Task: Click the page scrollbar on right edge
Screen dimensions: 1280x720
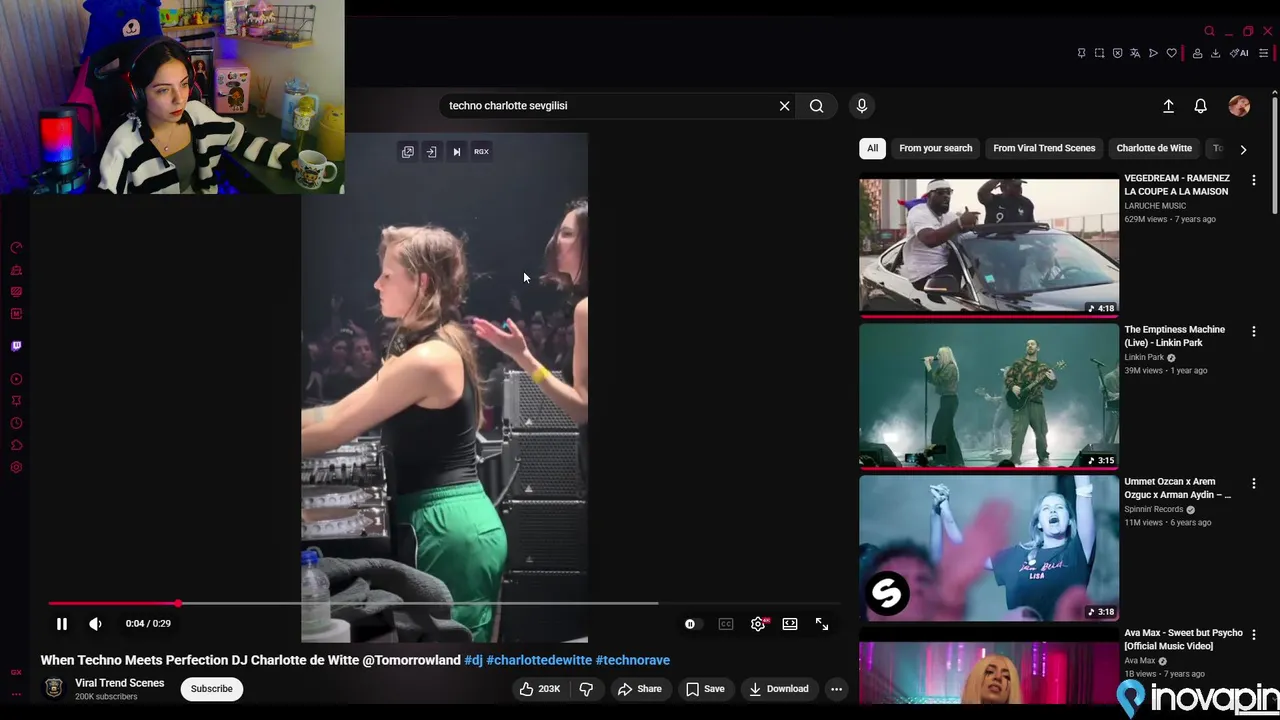Action: pos(1275,155)
